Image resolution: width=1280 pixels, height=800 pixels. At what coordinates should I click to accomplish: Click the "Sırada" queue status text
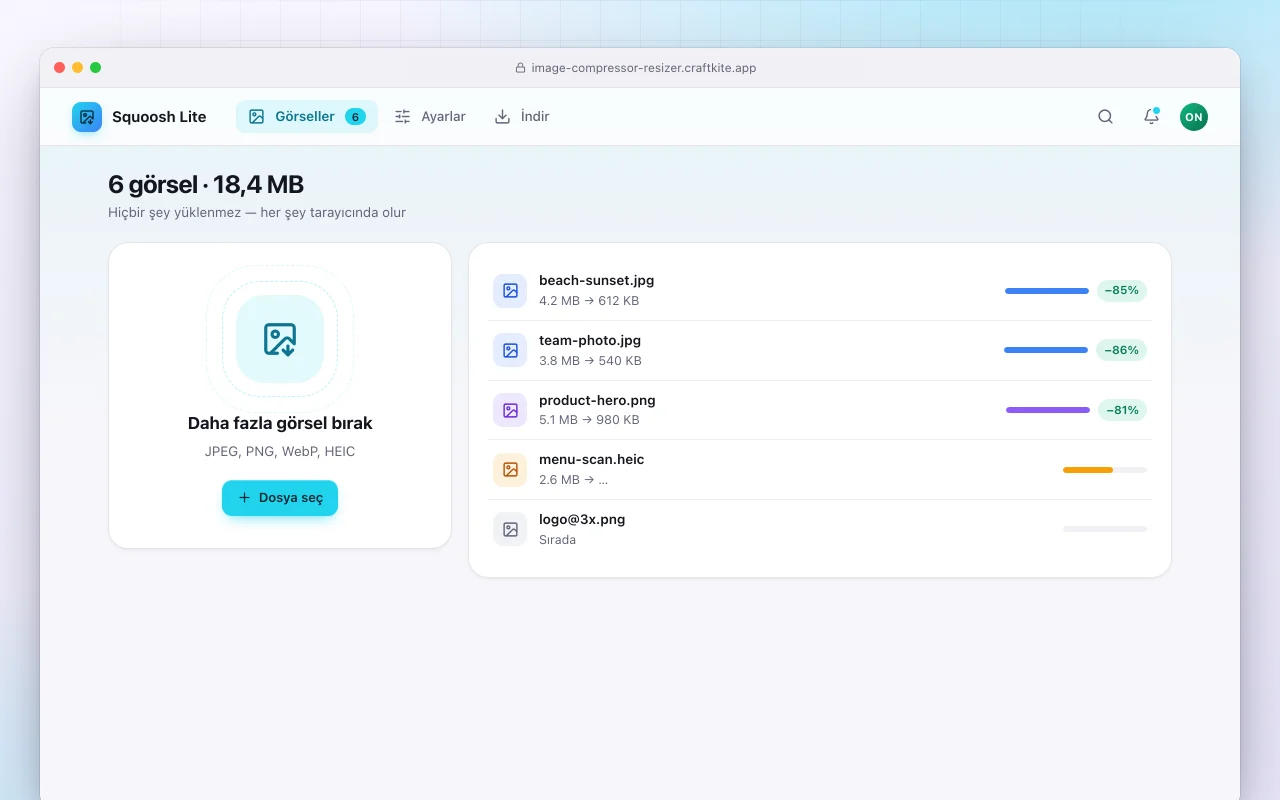point(557,540)
